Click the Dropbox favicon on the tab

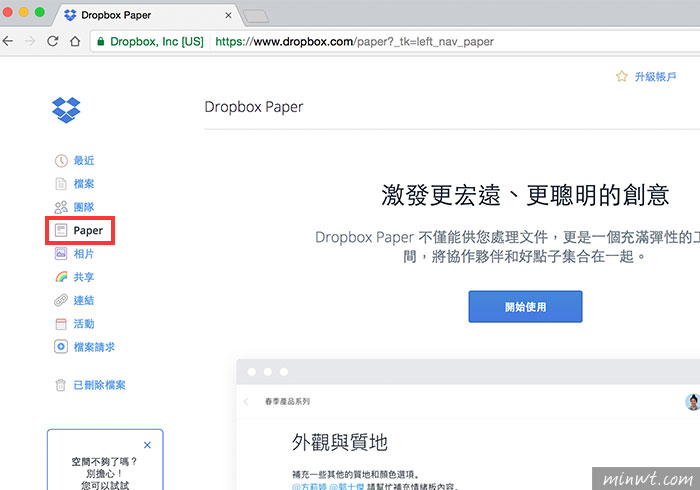click(70, 15)
